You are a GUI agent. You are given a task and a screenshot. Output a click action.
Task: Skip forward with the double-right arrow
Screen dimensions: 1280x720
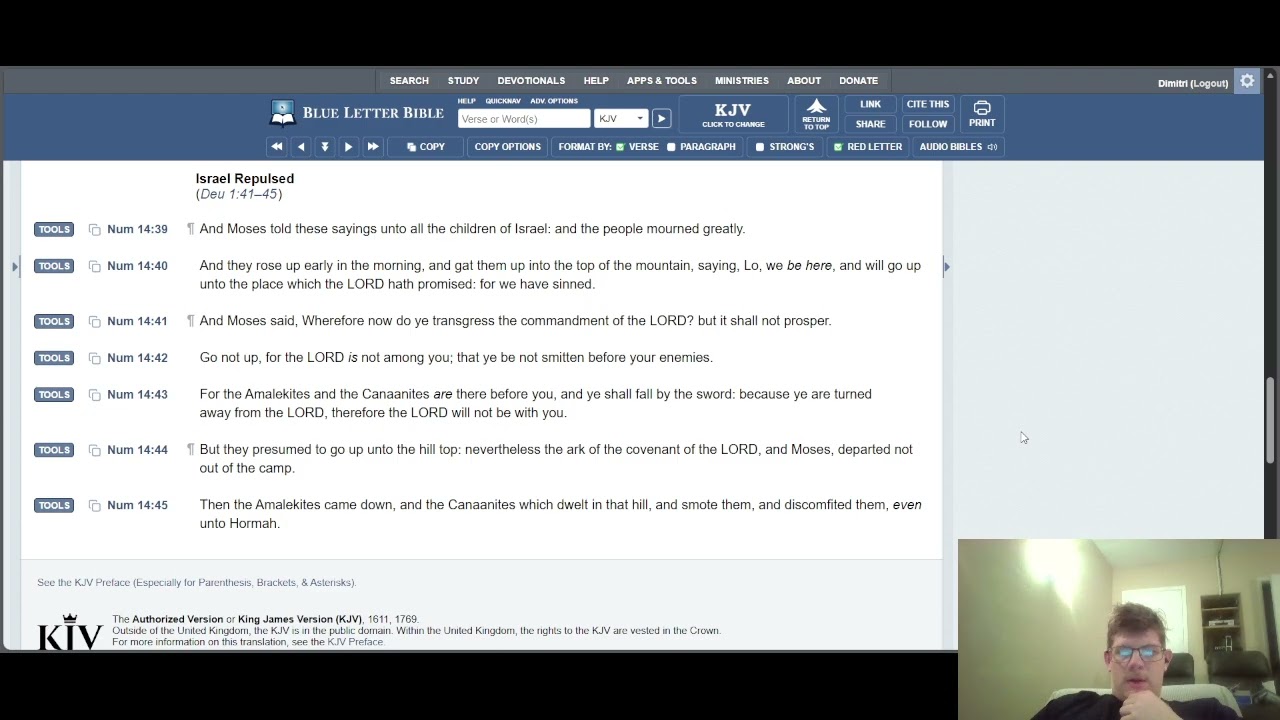coord(372,147)
